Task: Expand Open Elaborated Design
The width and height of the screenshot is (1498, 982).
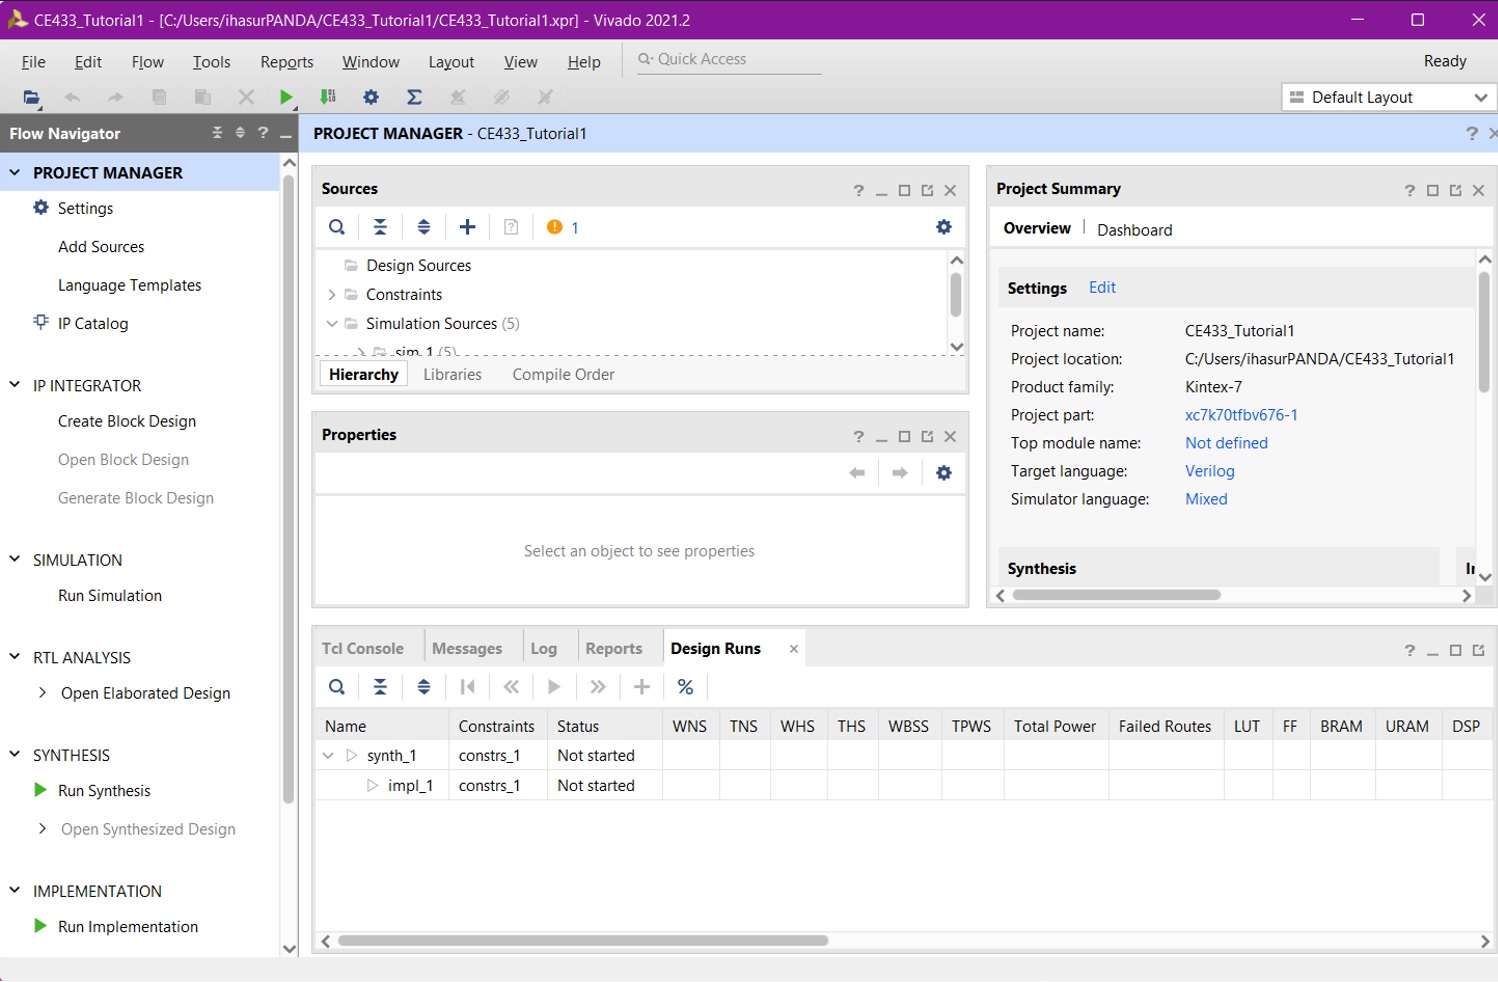Action: pos(42,693)
